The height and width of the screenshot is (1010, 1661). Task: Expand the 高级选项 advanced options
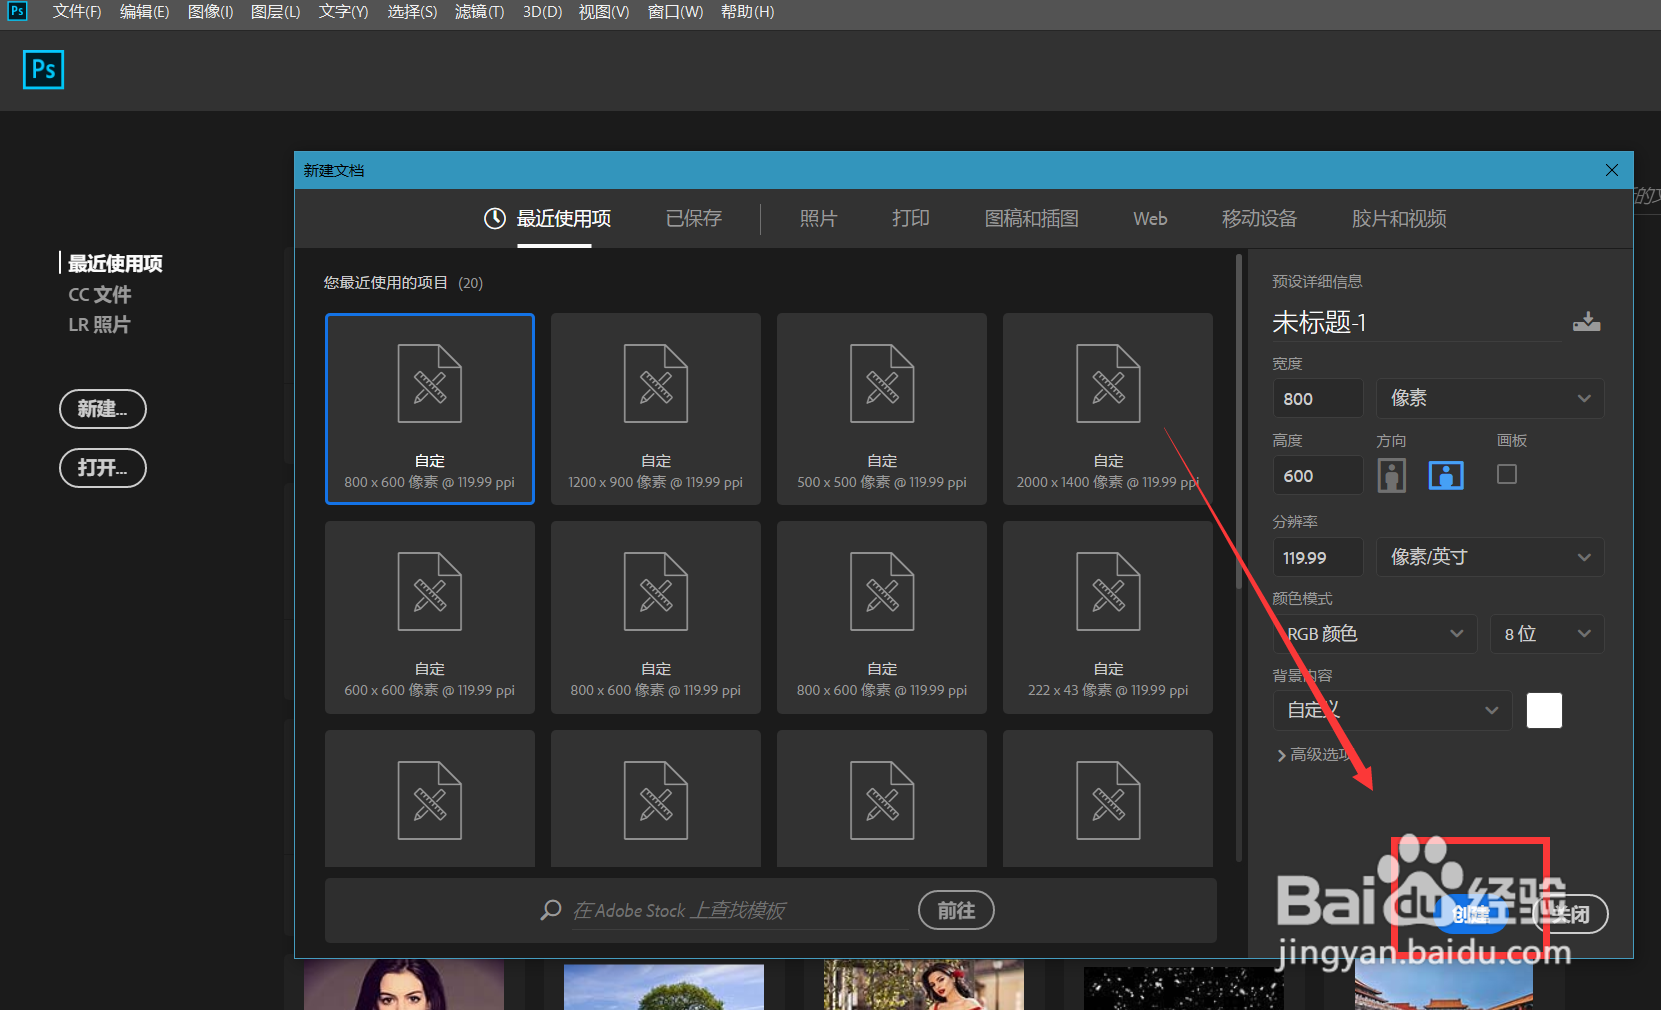click(1314, 755)
